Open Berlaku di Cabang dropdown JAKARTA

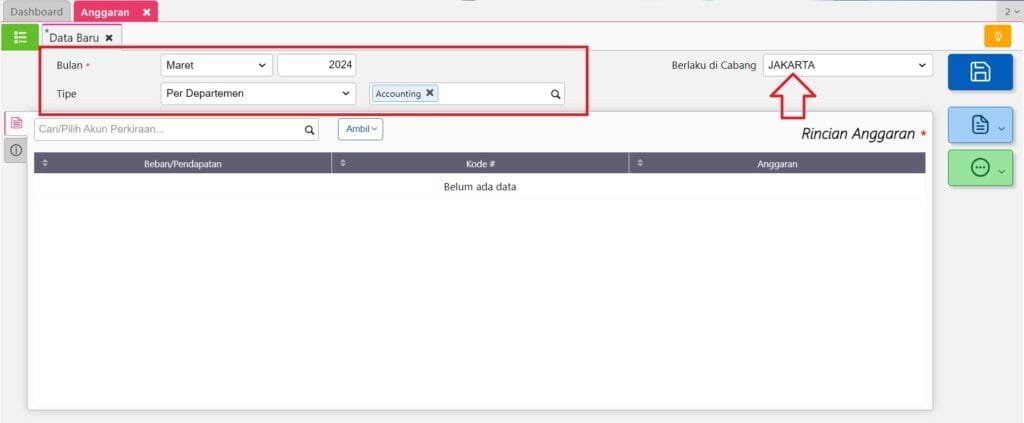(847, 65)
